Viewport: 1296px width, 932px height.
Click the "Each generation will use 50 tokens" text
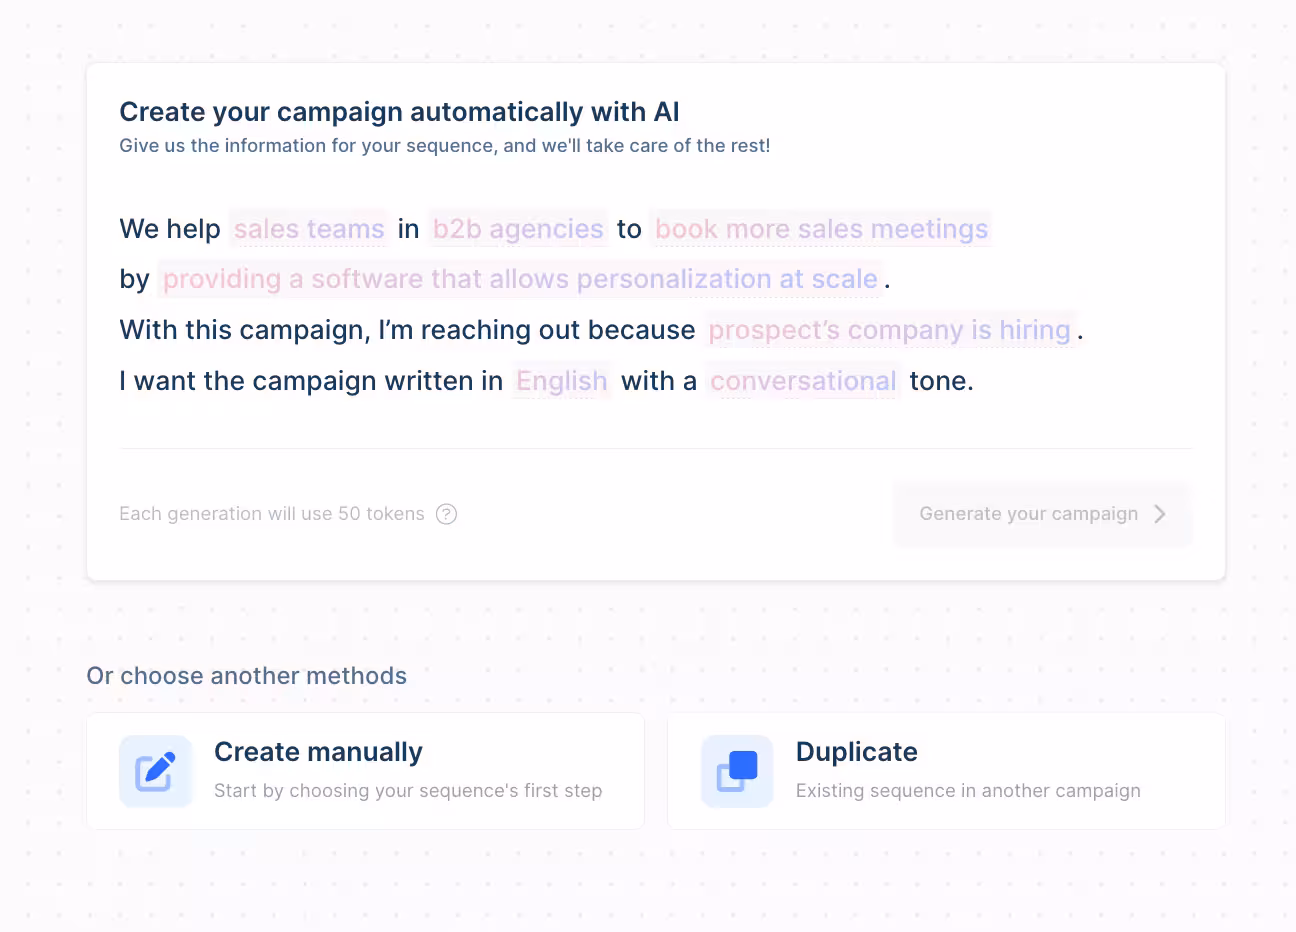(272, 514)
